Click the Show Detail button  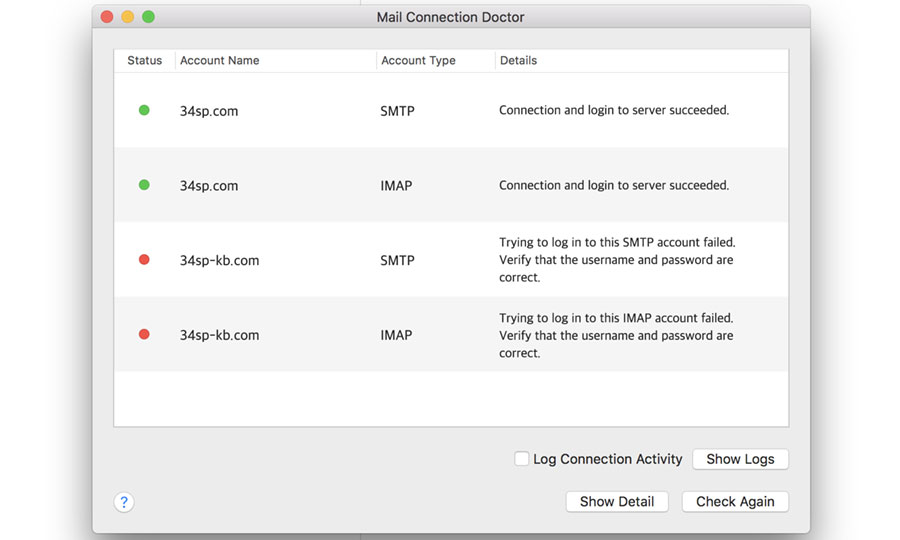617,502
